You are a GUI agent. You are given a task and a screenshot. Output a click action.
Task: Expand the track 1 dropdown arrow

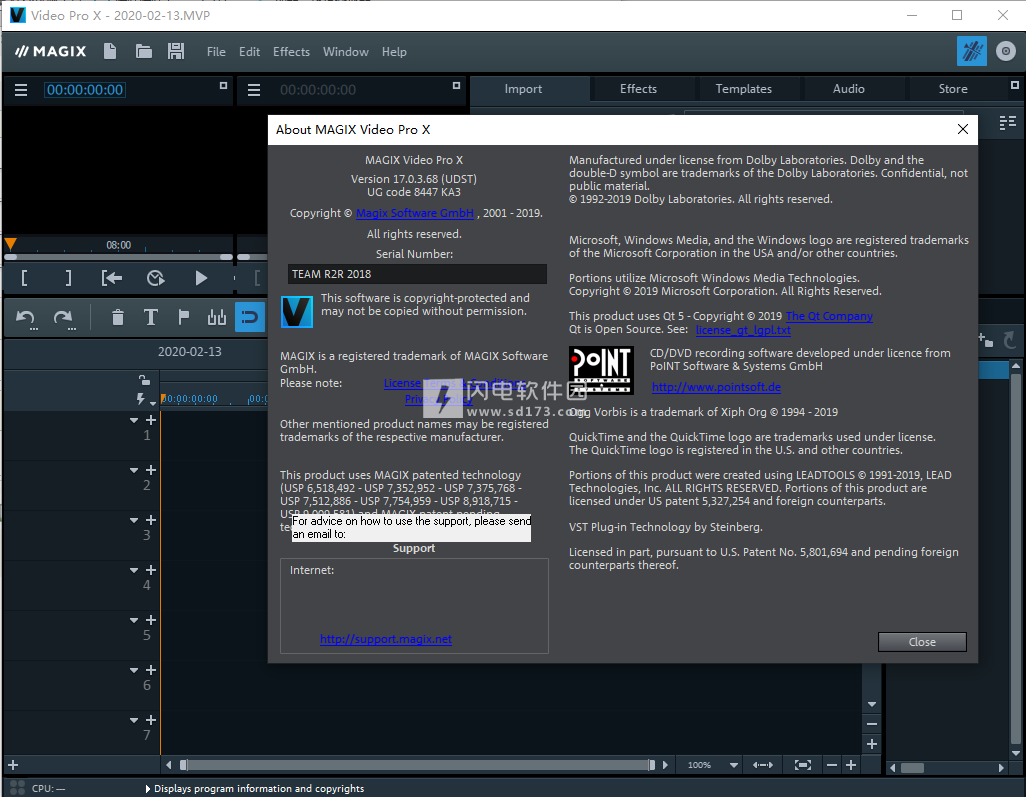[x=134, y=420]
